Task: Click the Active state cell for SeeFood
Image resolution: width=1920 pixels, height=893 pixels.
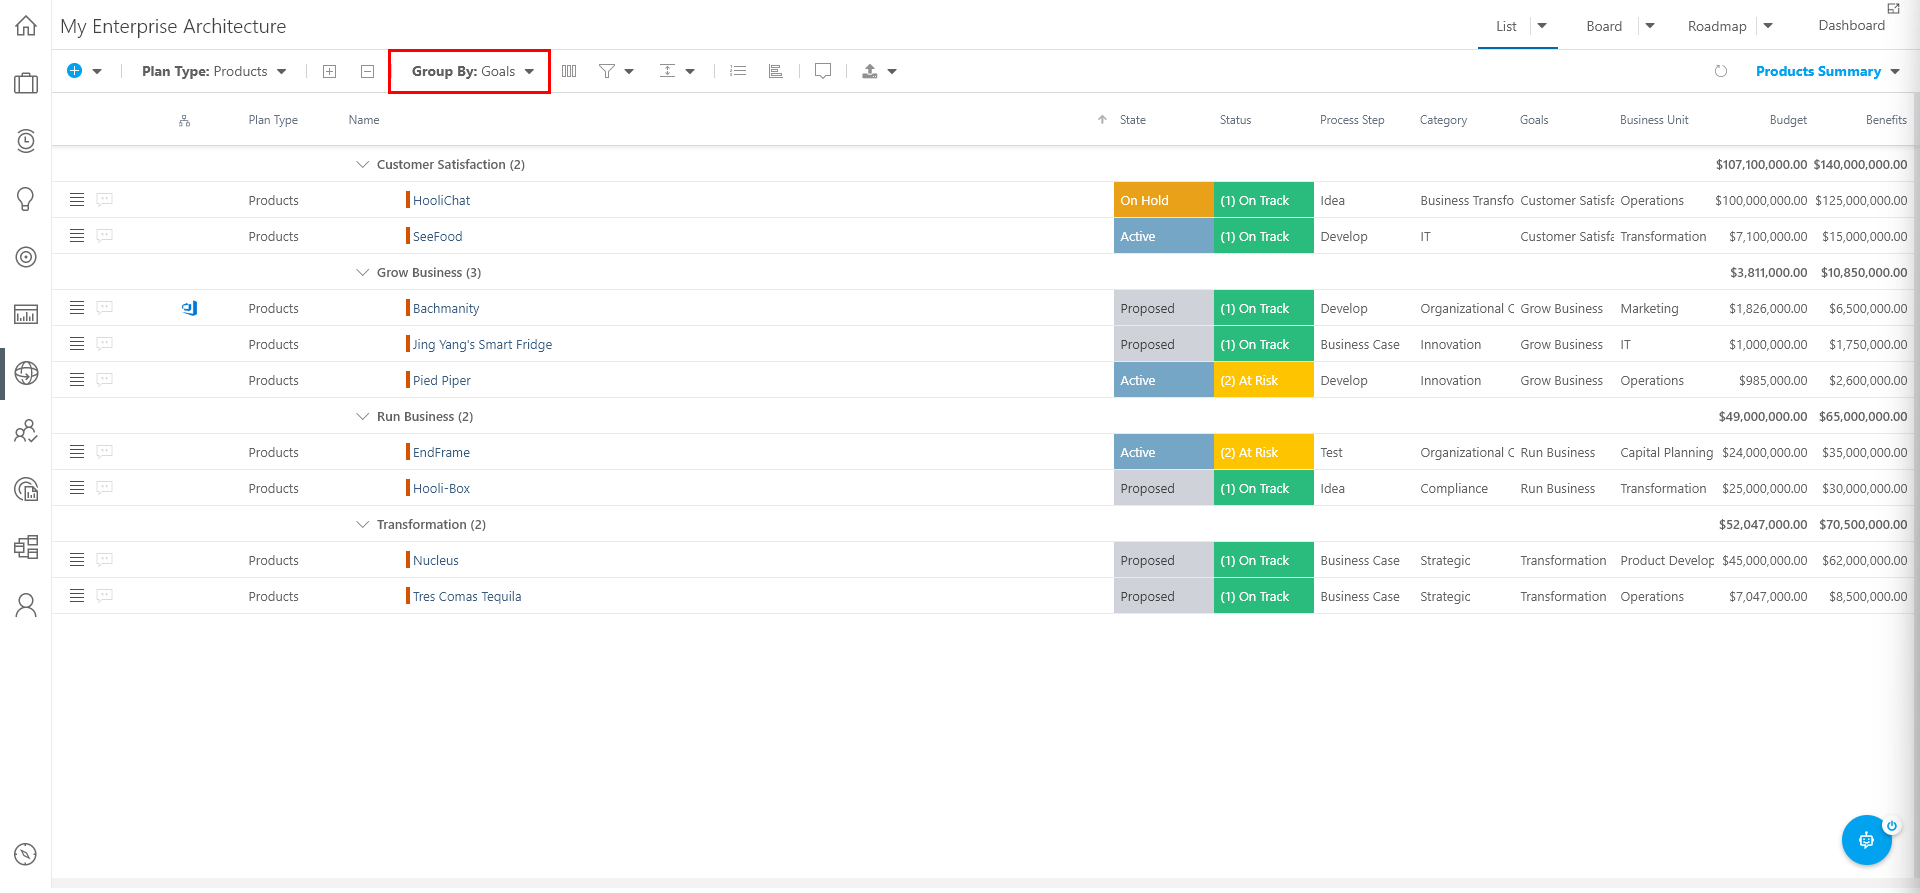Action: [x=1164, y=236]
